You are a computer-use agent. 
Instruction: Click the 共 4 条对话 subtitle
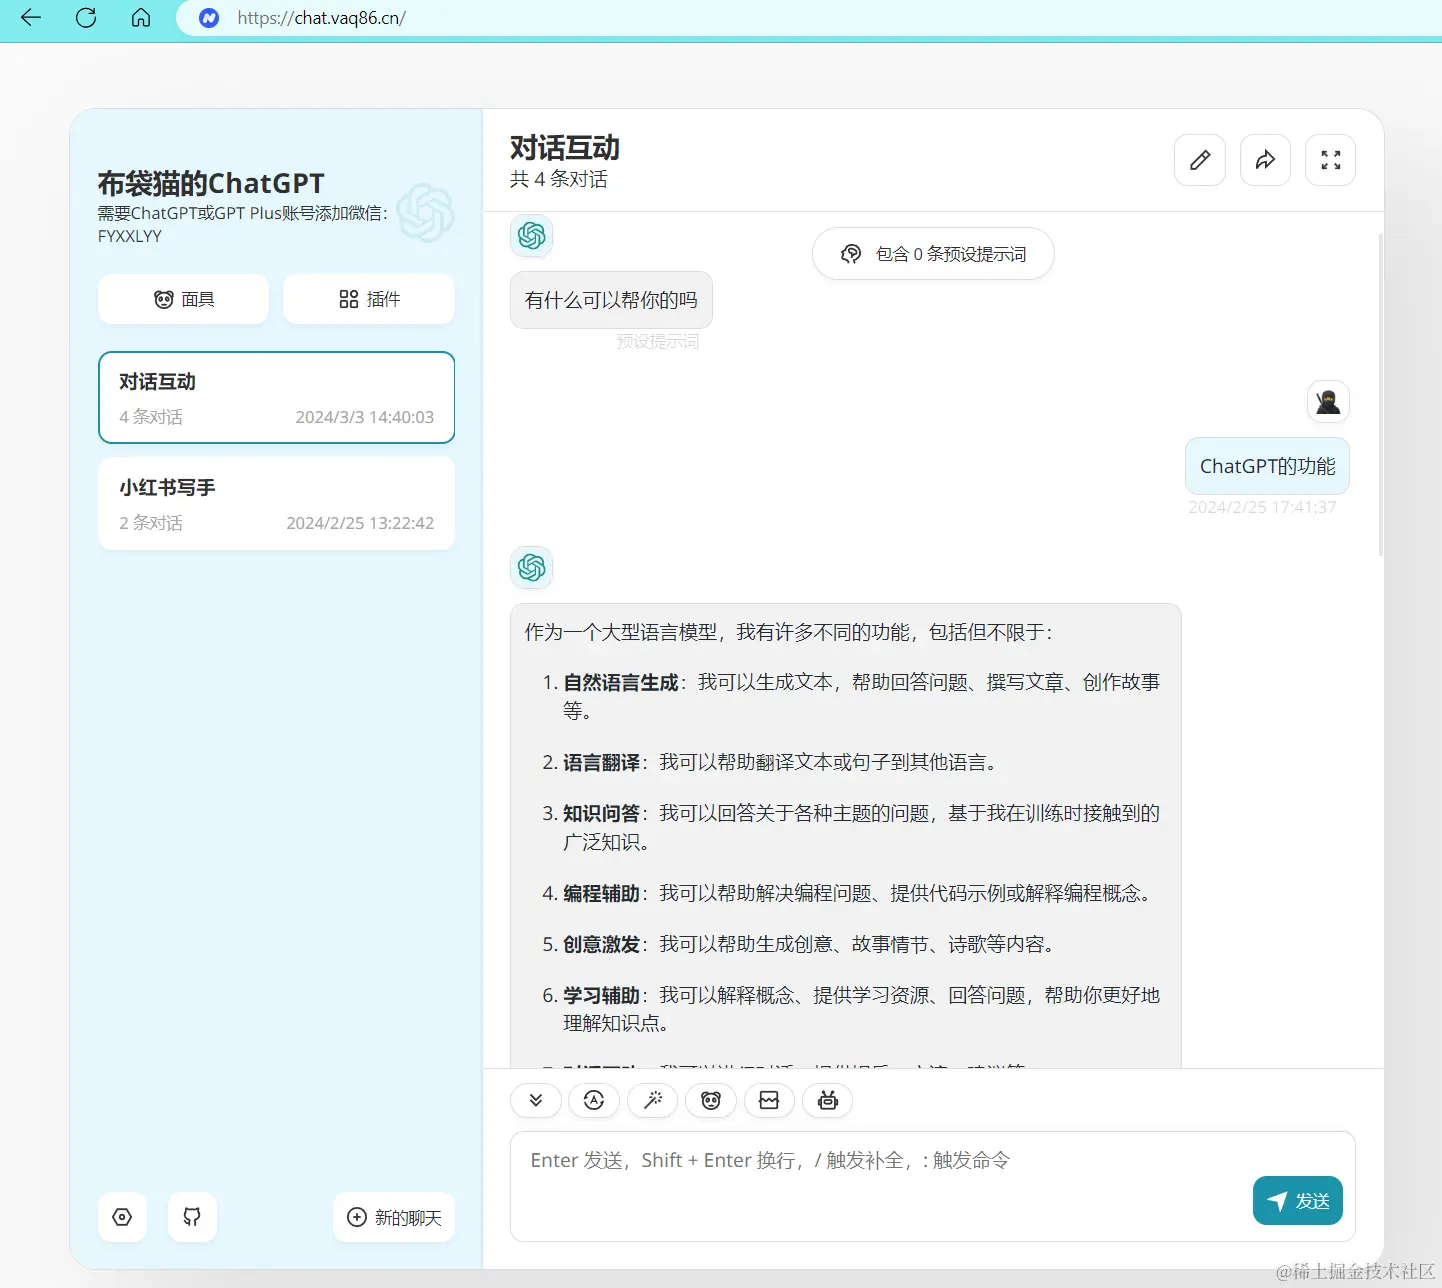(x=559, y=180)
